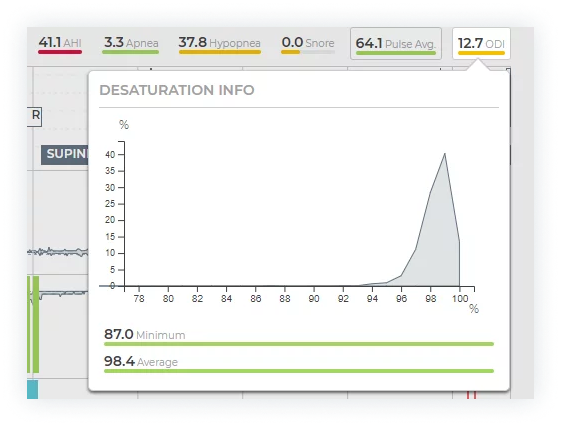
Task: Click the yellow bar under Hypopnea
Action: tap(220, 52)
